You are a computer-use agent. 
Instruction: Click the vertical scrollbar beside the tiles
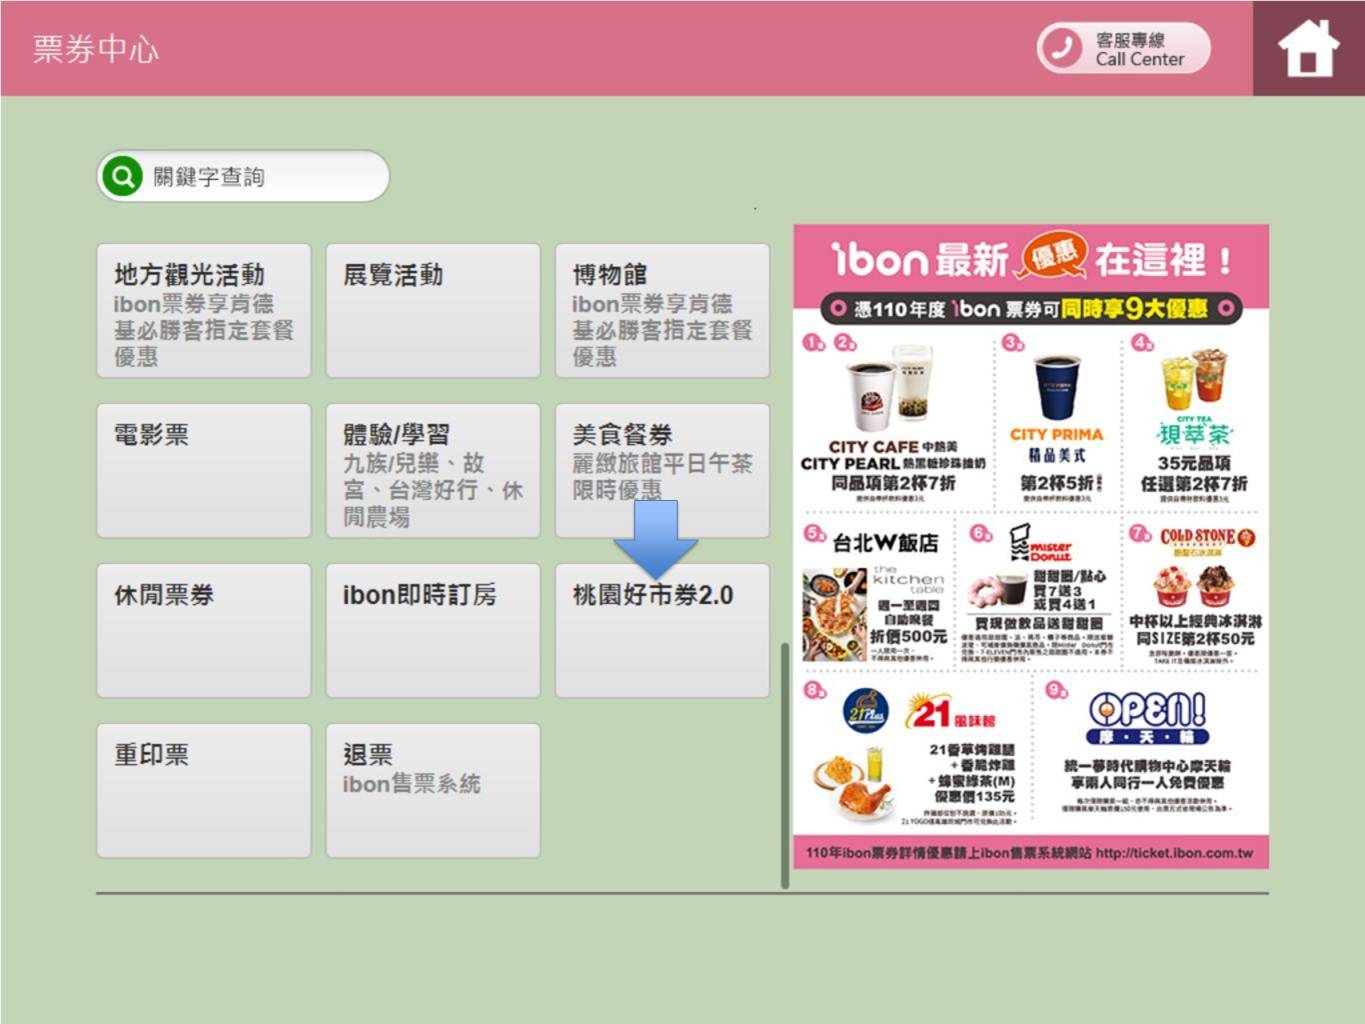tap(785, 765)
